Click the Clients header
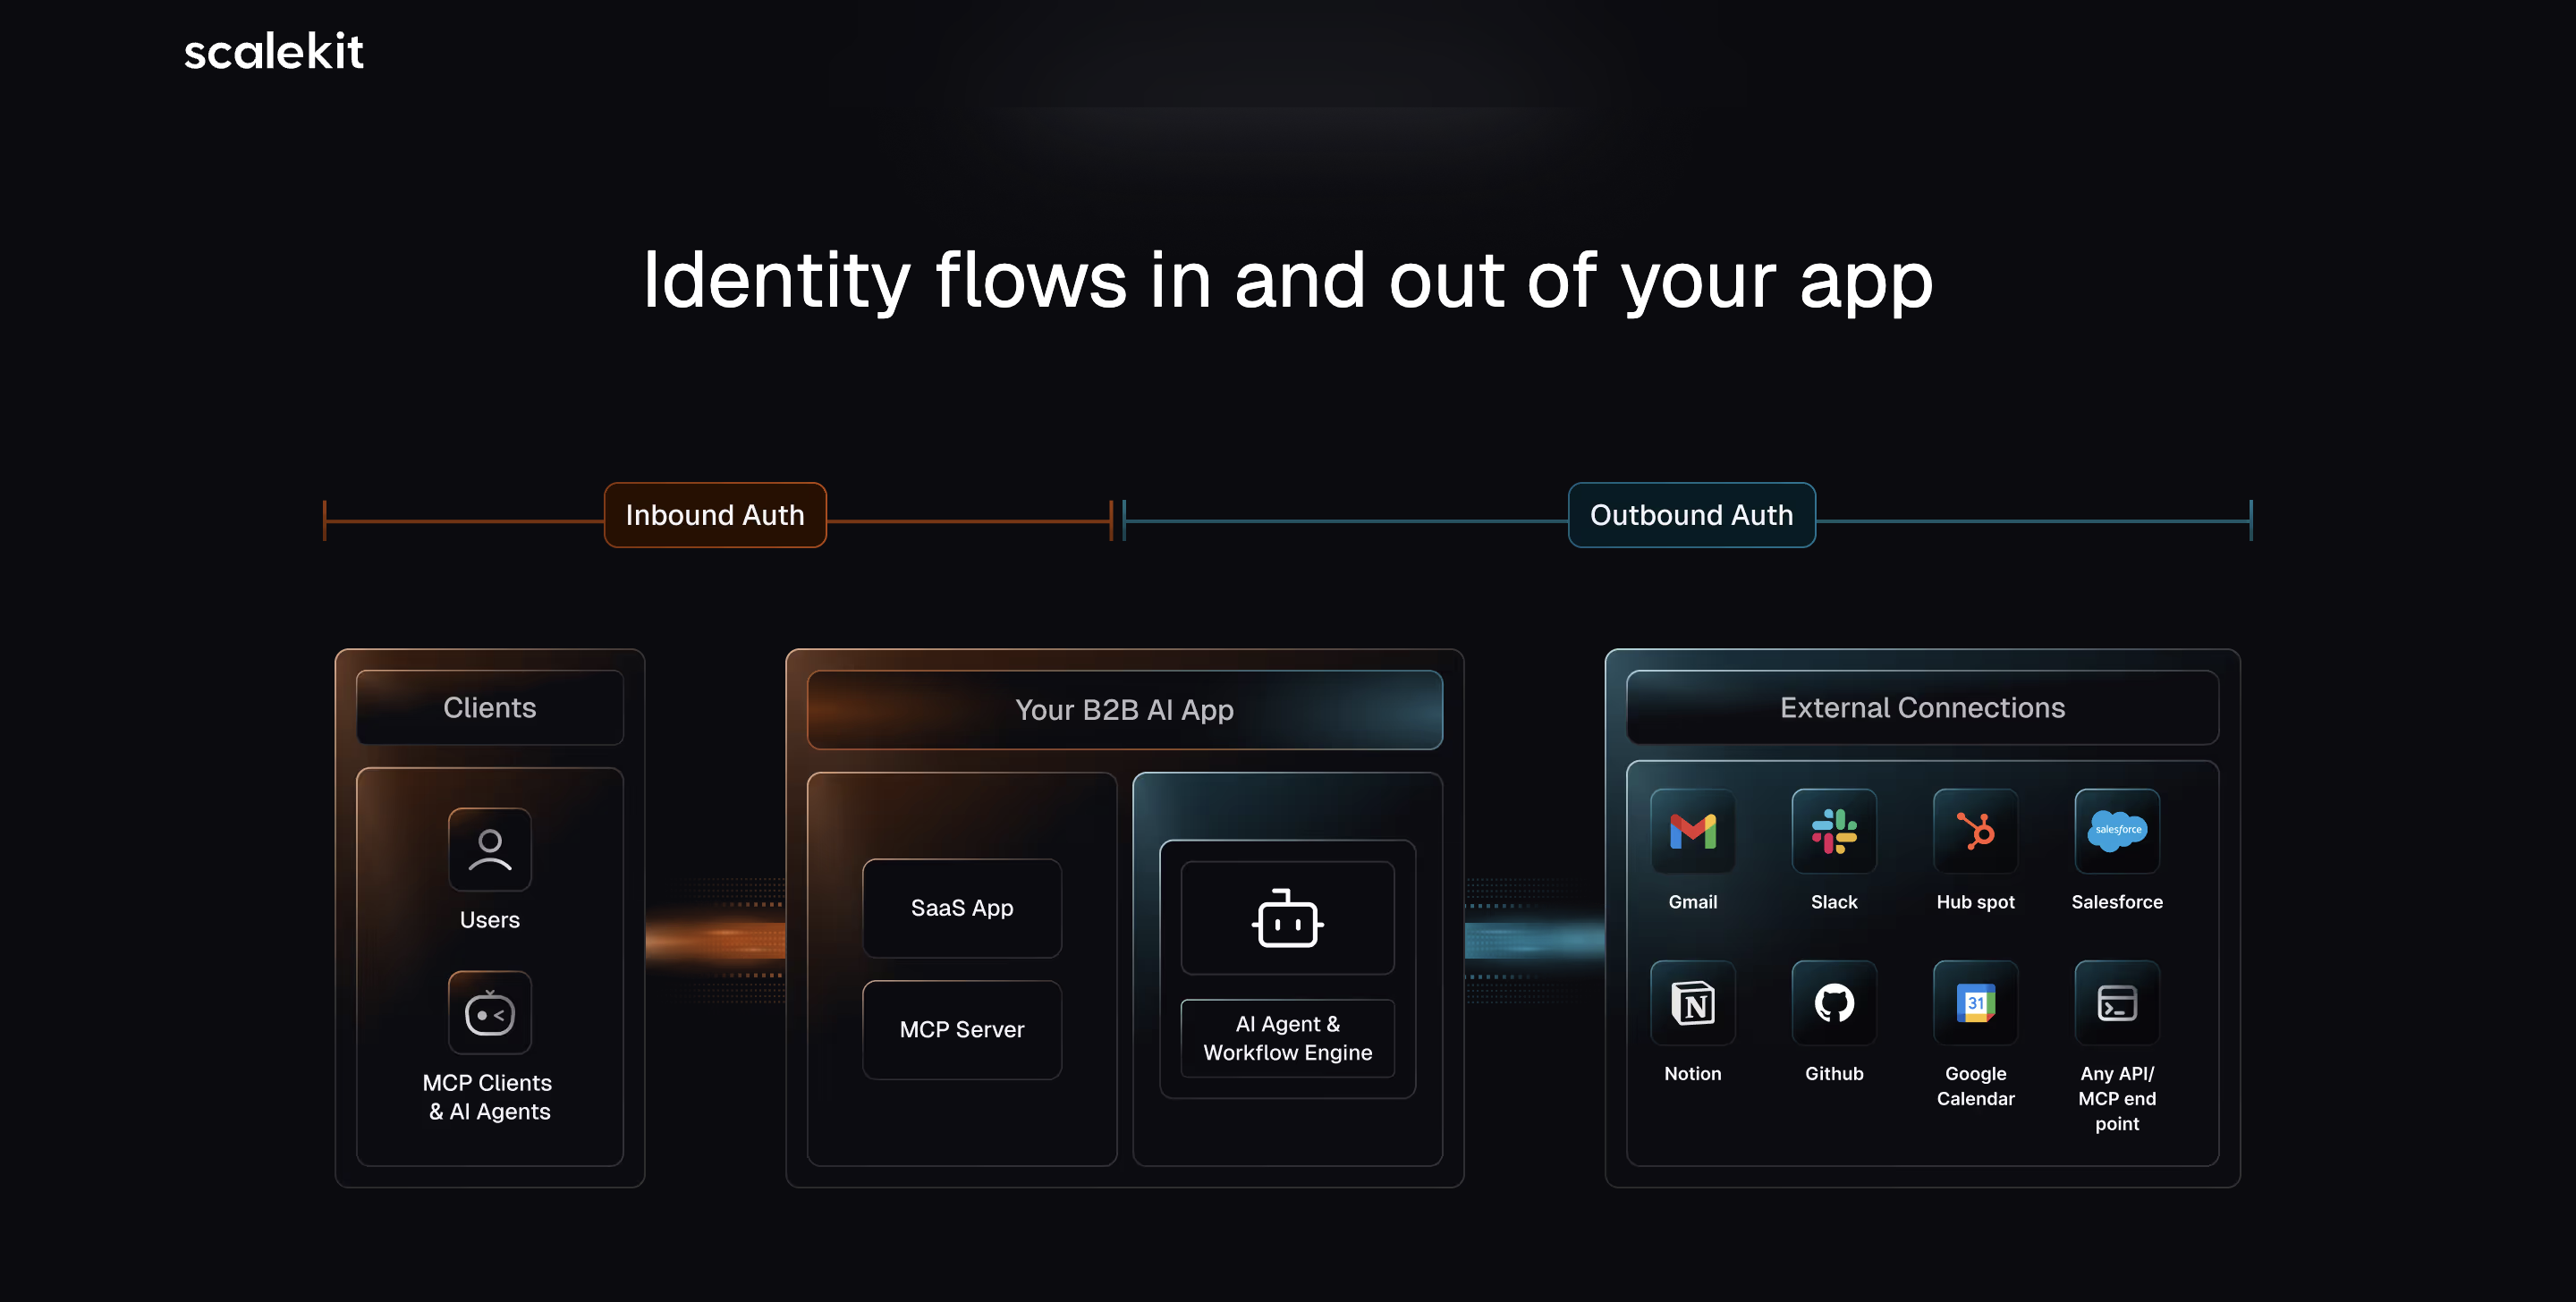This screenshot has width=2576, height=1302. point(489,707)
